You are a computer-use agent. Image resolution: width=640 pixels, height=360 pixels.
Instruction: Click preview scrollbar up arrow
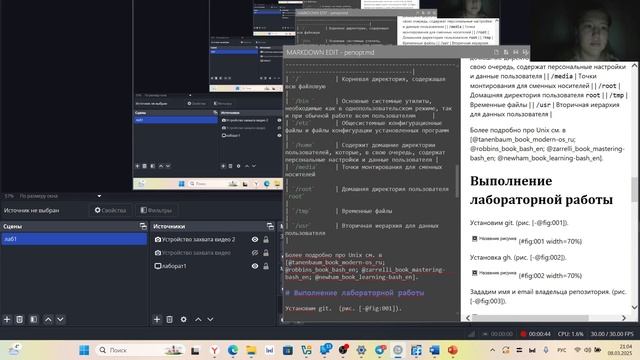coord(634,65)
